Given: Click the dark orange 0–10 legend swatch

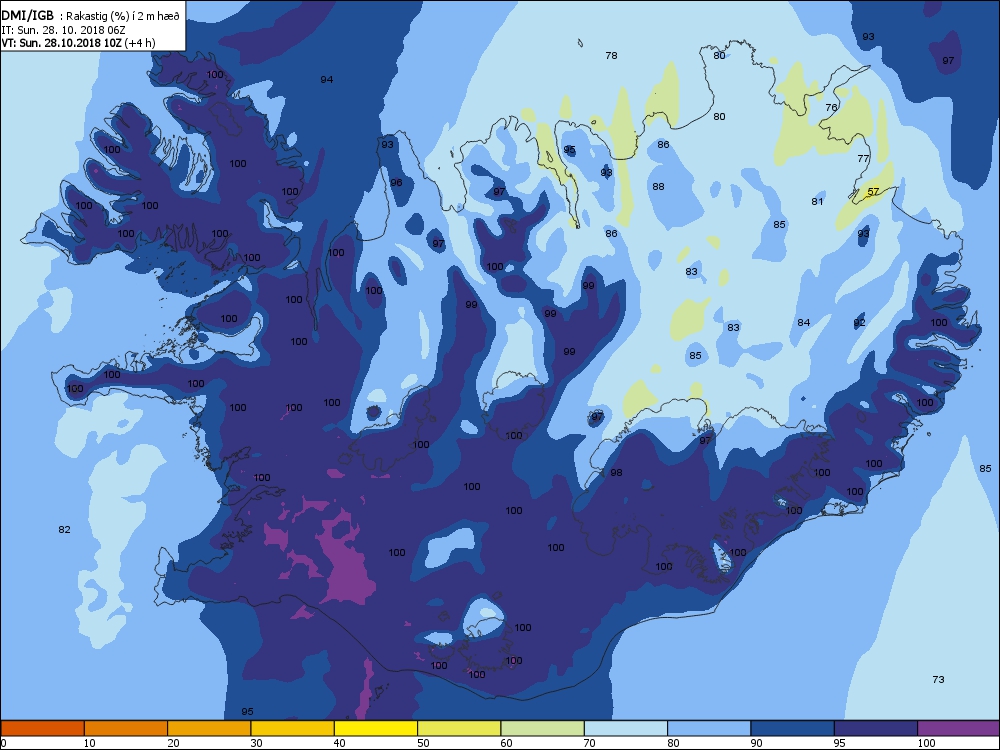Looking at the screenshot, I should pyautogui.click(x=42, y=728).
